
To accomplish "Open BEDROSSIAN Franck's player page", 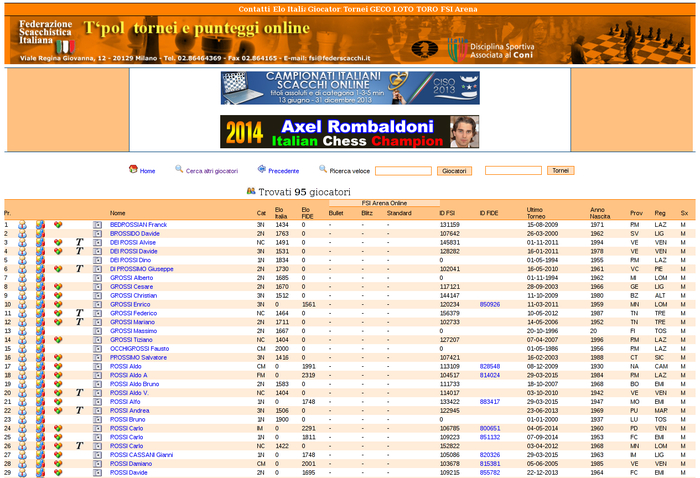I will pos(138,225).
